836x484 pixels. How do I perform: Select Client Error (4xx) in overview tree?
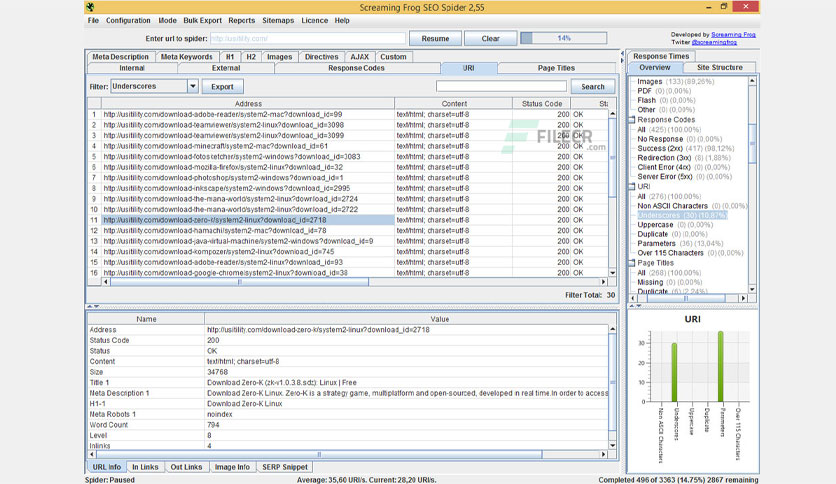point(684,167)
